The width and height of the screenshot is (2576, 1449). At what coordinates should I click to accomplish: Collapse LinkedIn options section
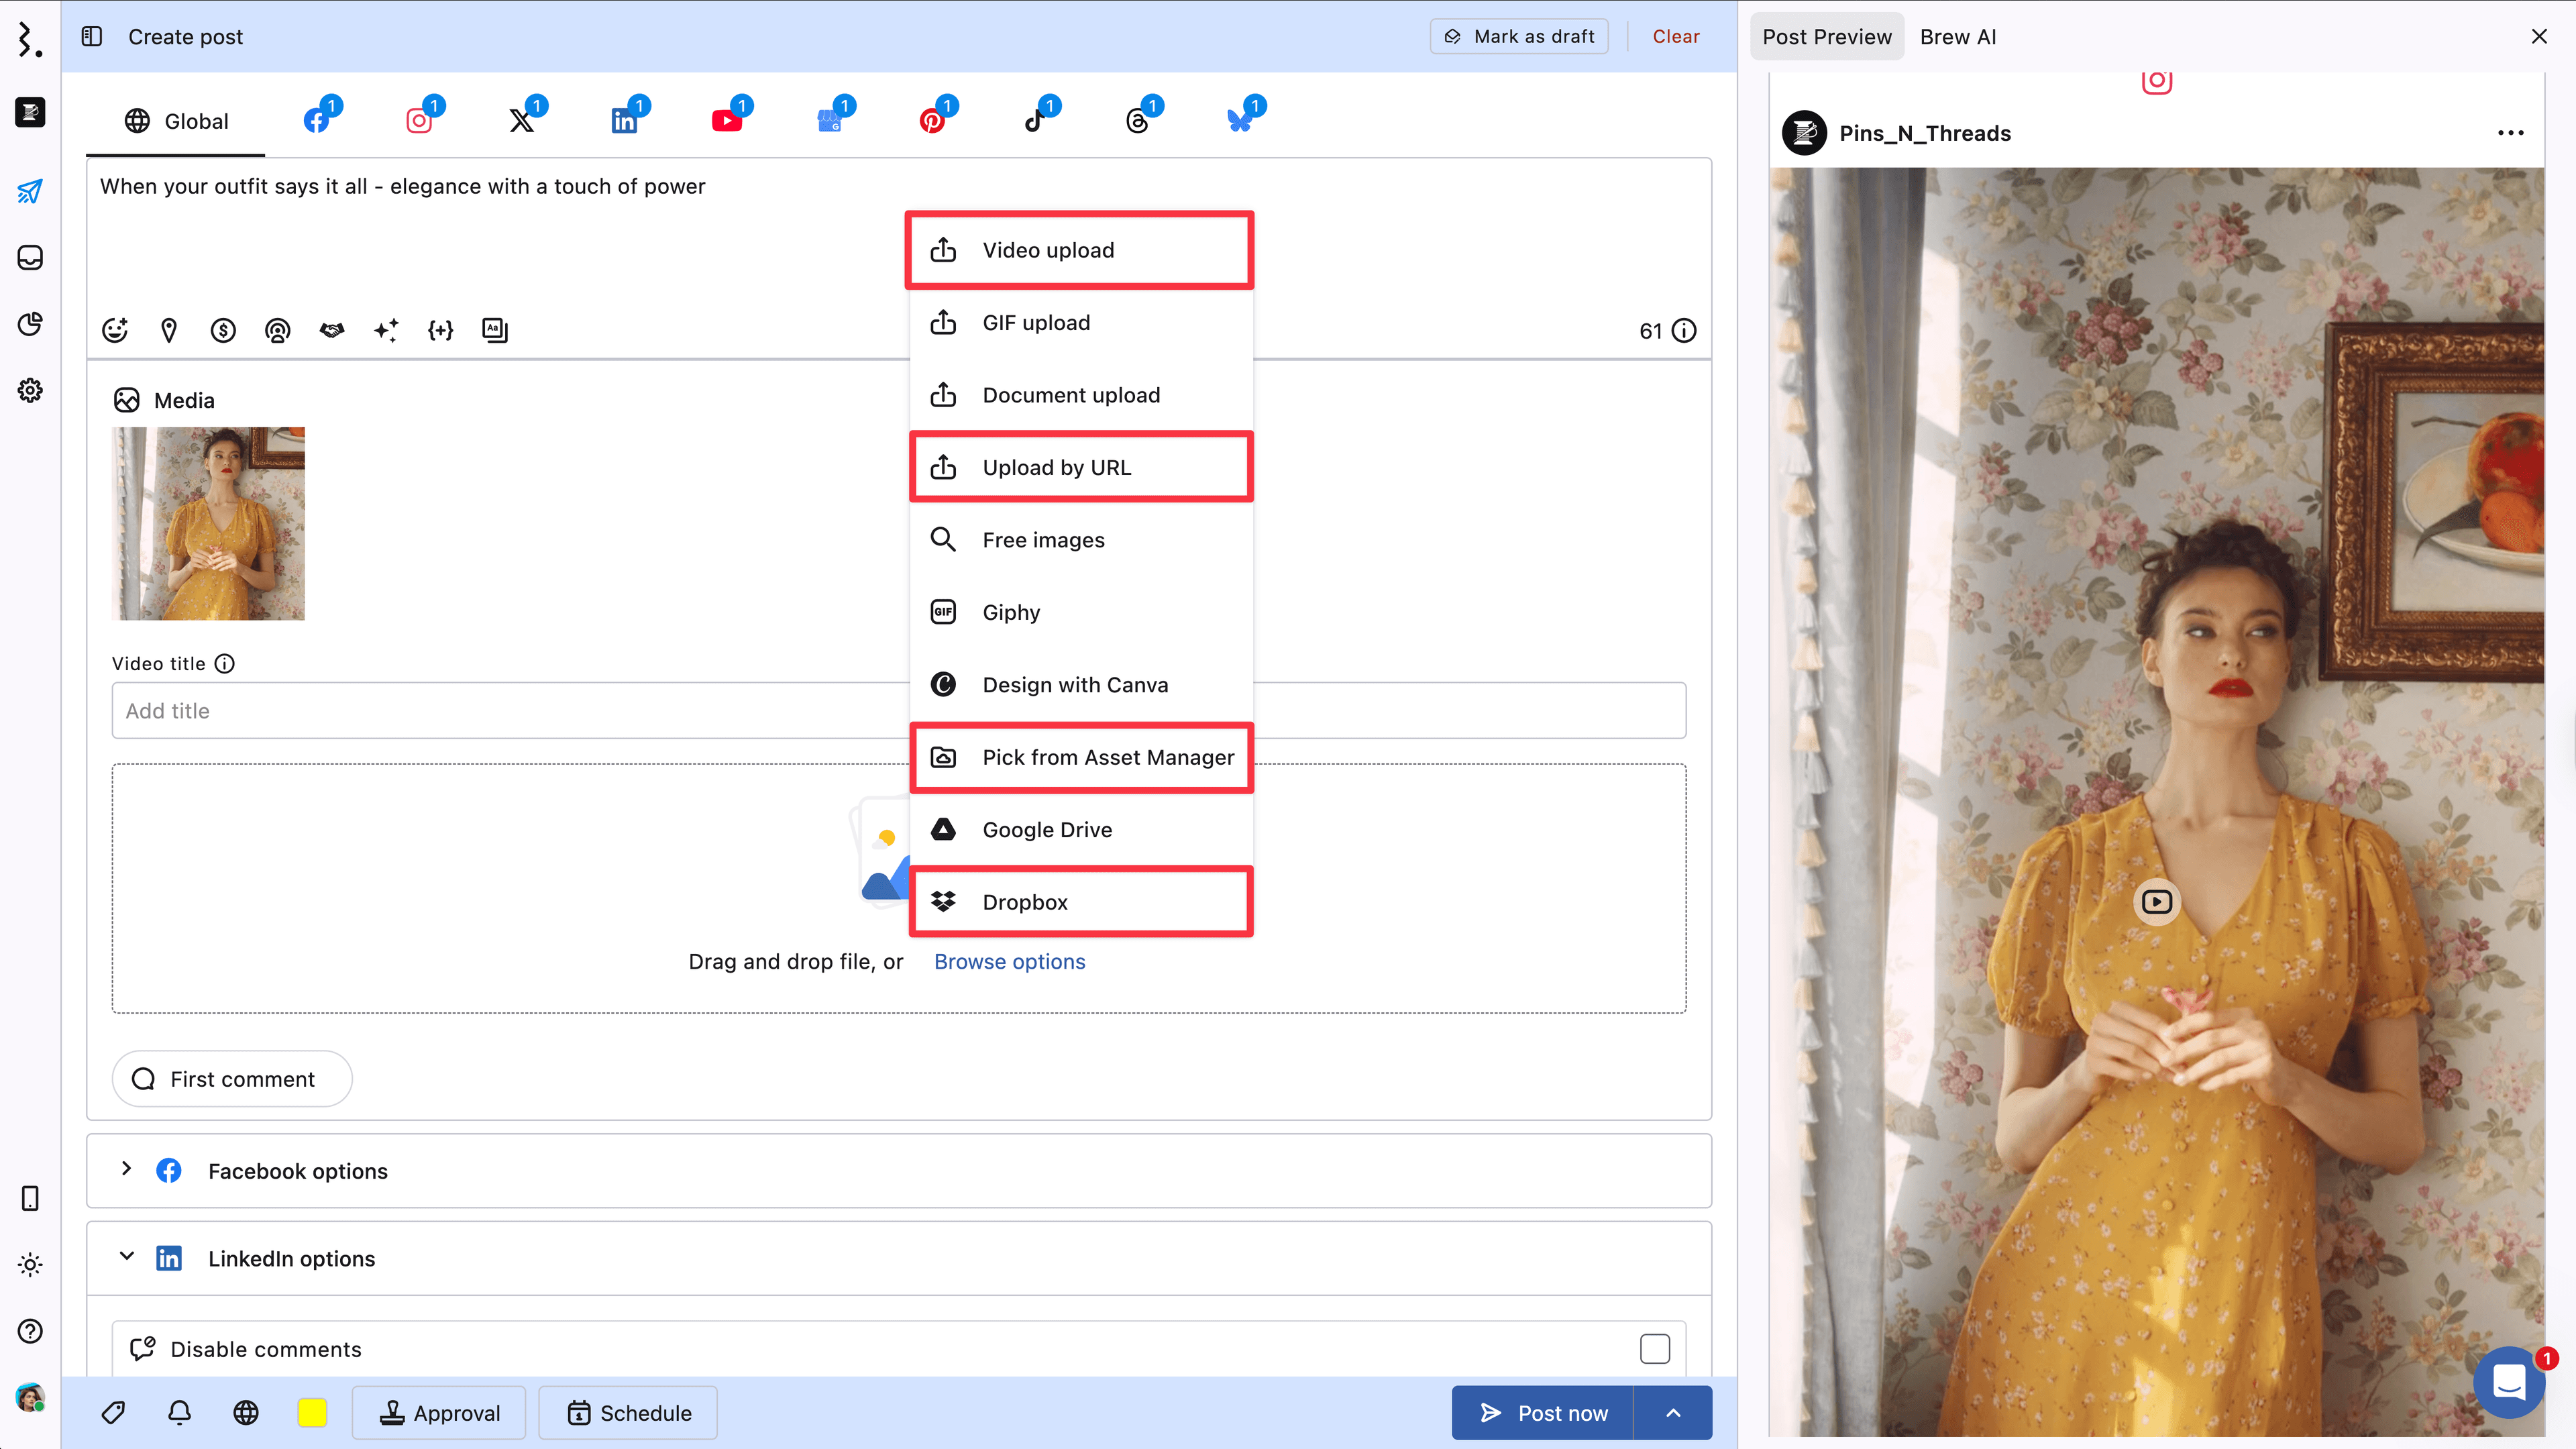tap(126, 1257)
